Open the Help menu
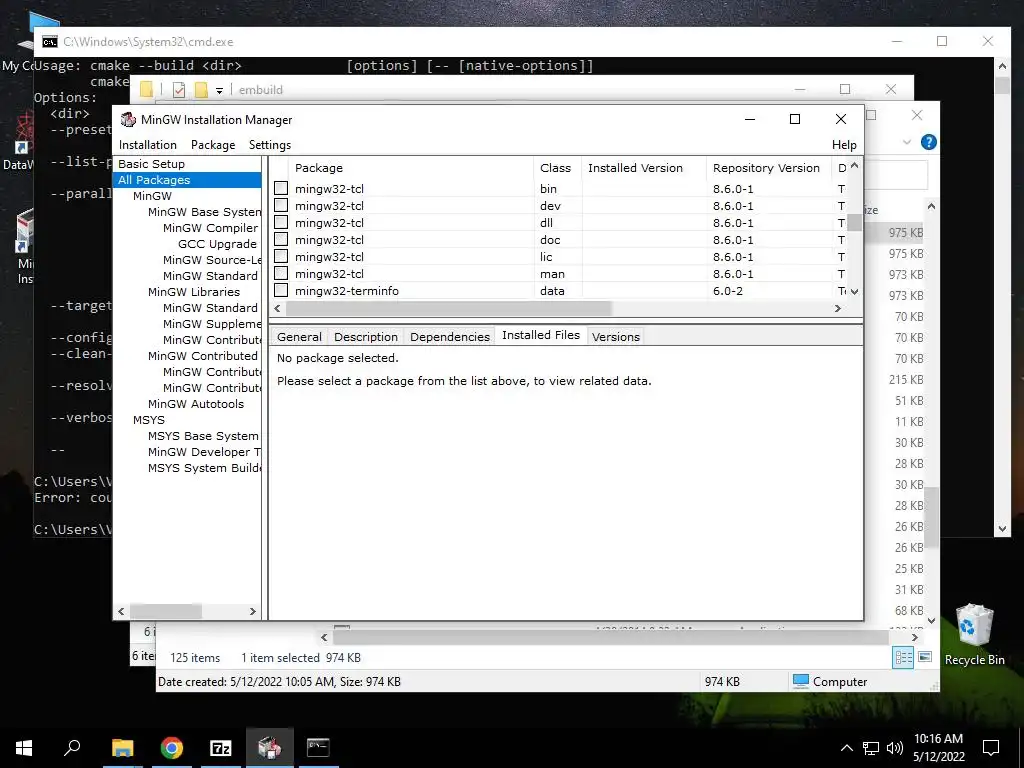Viewport: 1024px width, 768px height. (x=844, y=145)
